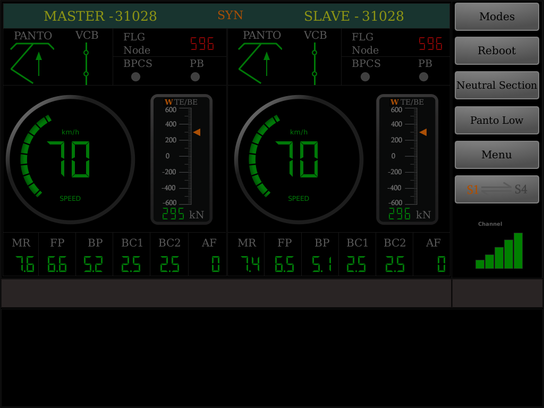This screenshot has width=544, height=408.
Task: Click the Channel signal strength bars
Action: [499, 250]
